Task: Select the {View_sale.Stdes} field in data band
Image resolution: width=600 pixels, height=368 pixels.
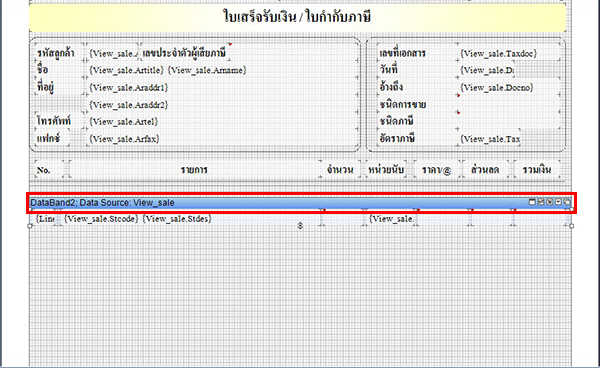Action: pos(177,218)
